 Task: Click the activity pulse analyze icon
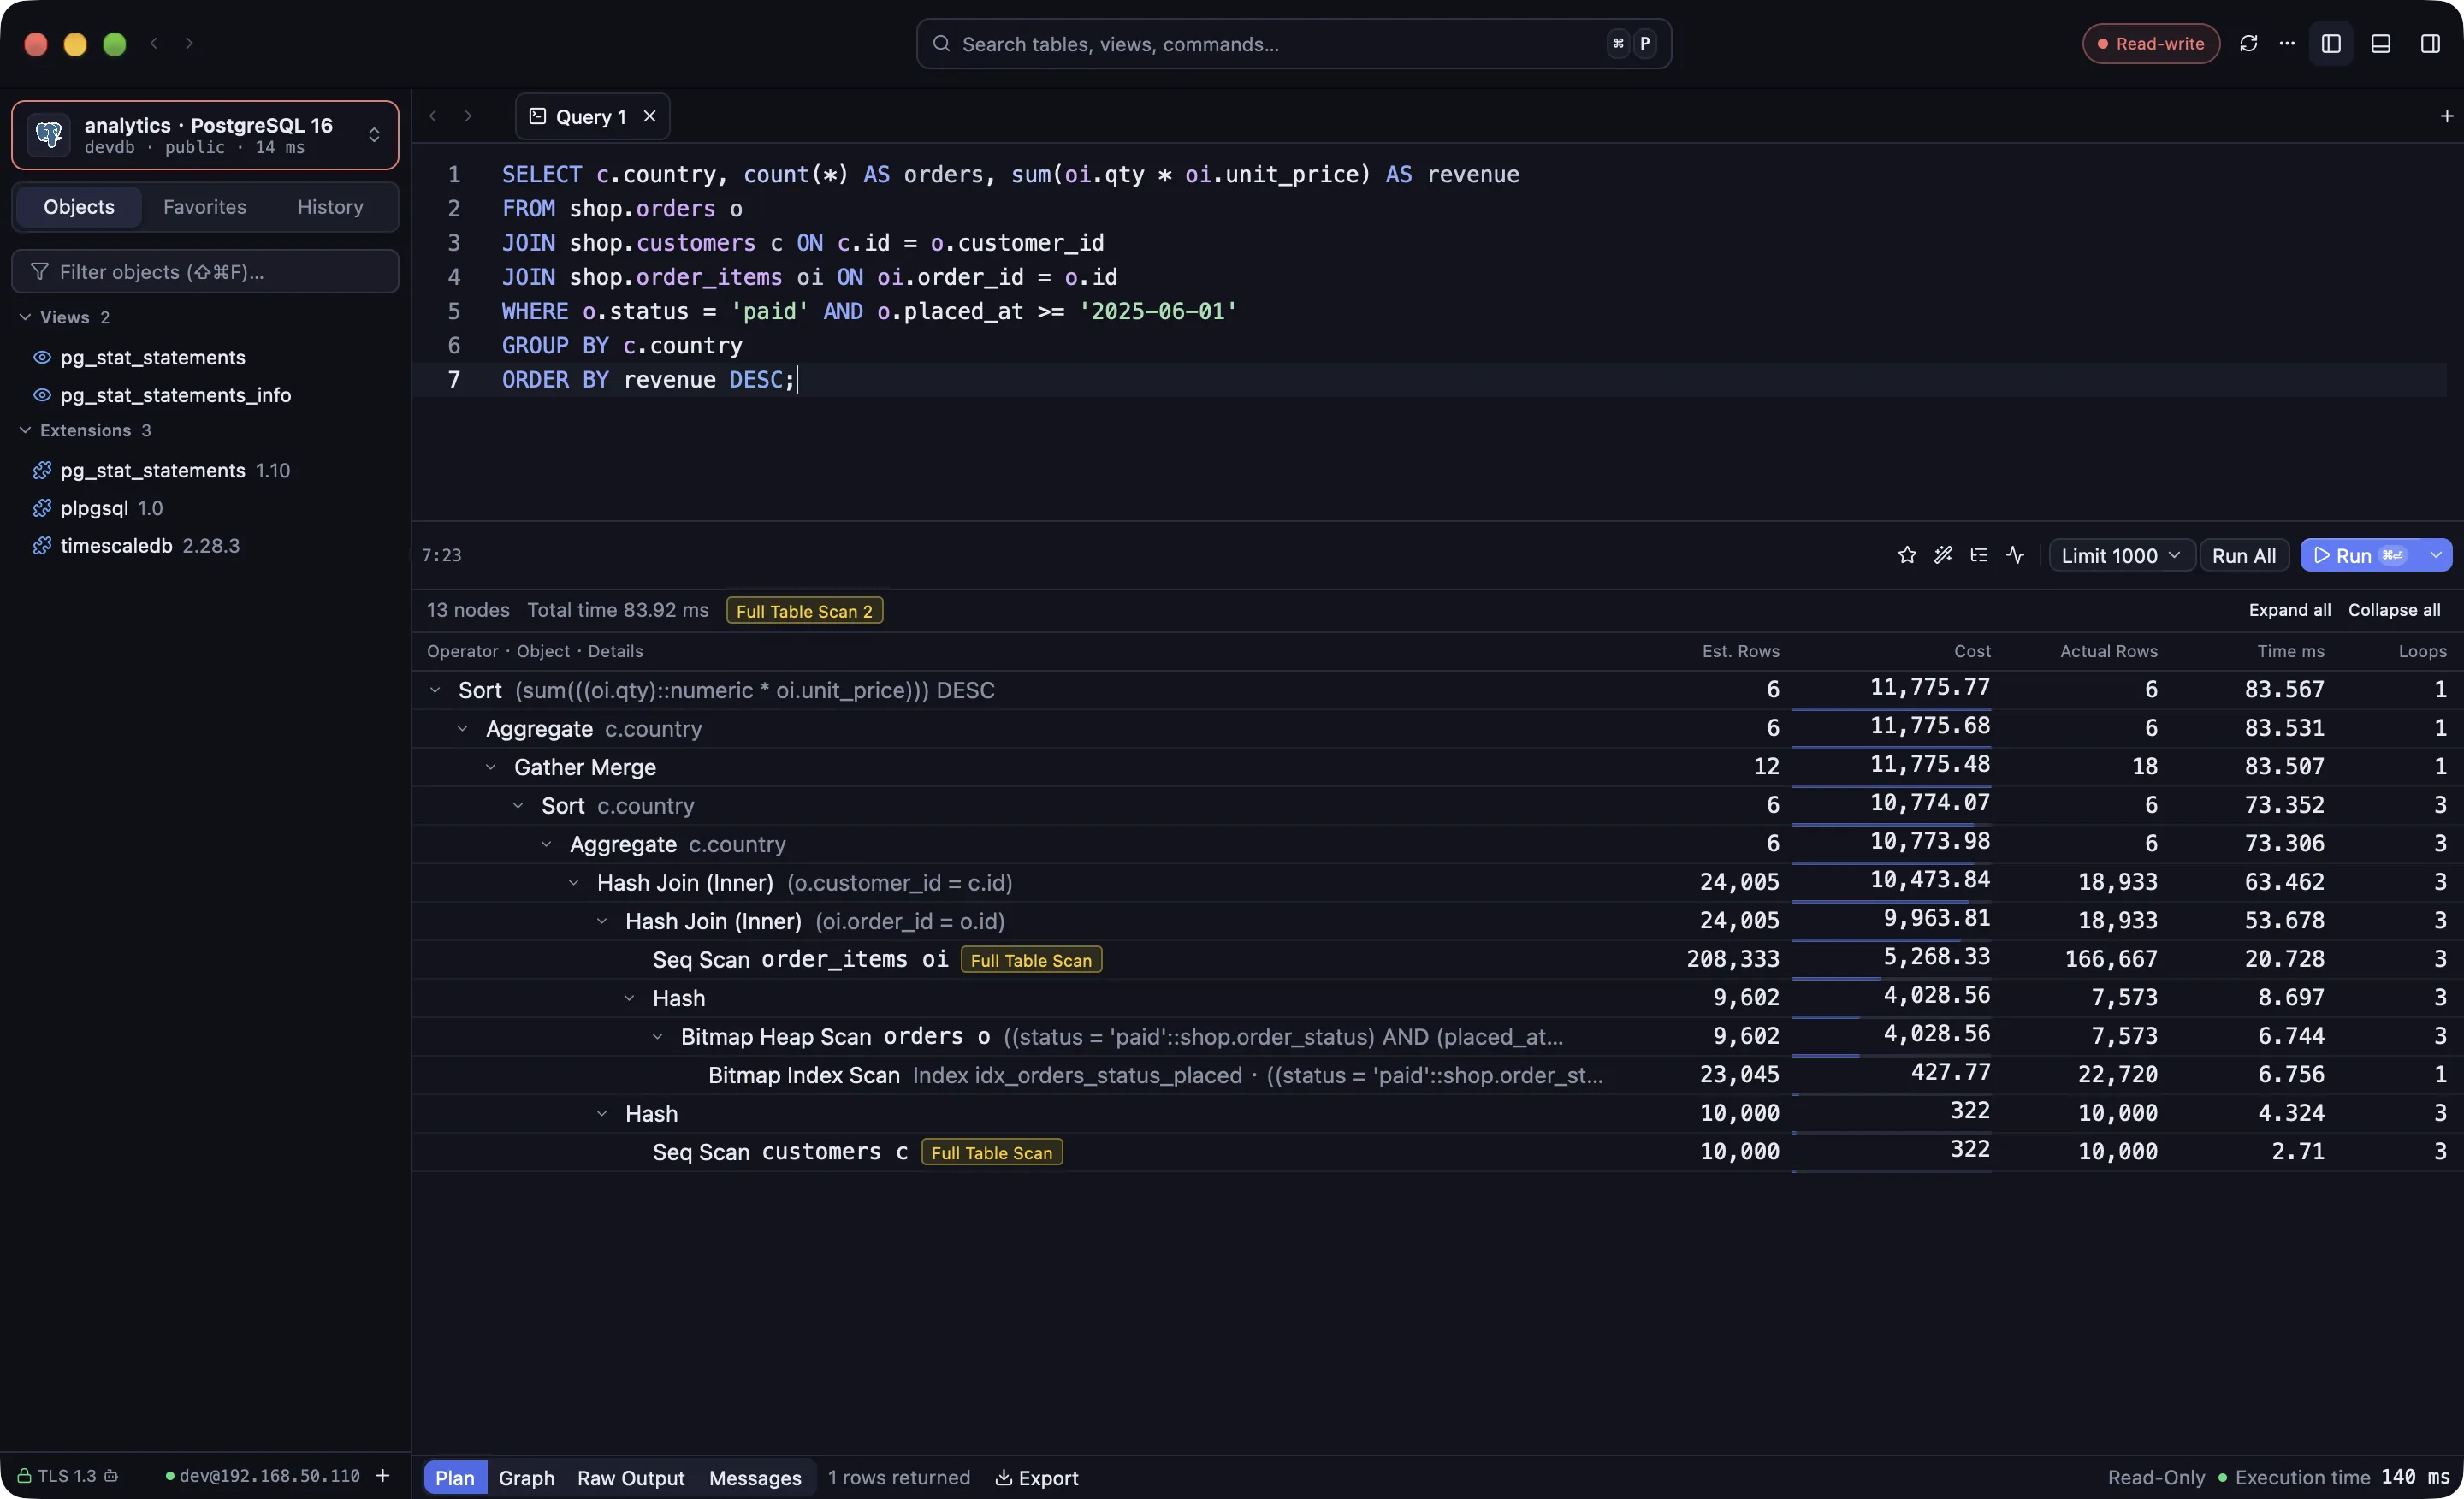coord(2015,555)
